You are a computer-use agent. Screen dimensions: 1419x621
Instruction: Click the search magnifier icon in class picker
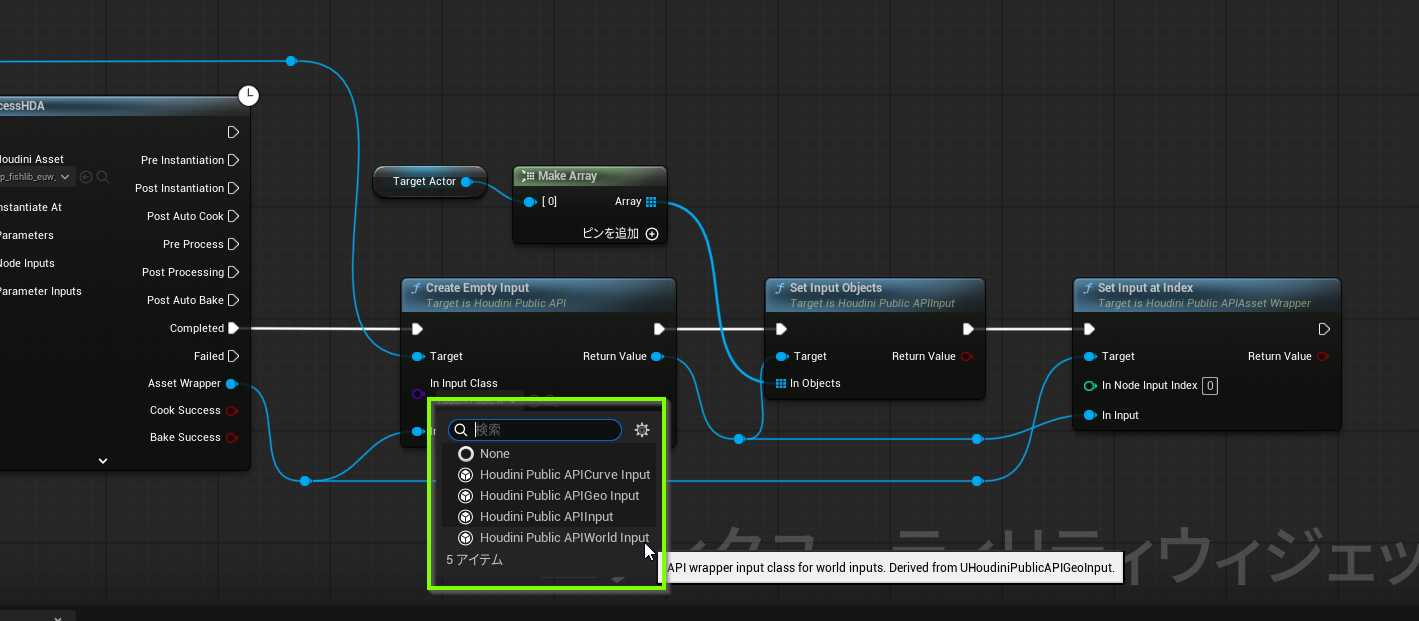[460, 430]
